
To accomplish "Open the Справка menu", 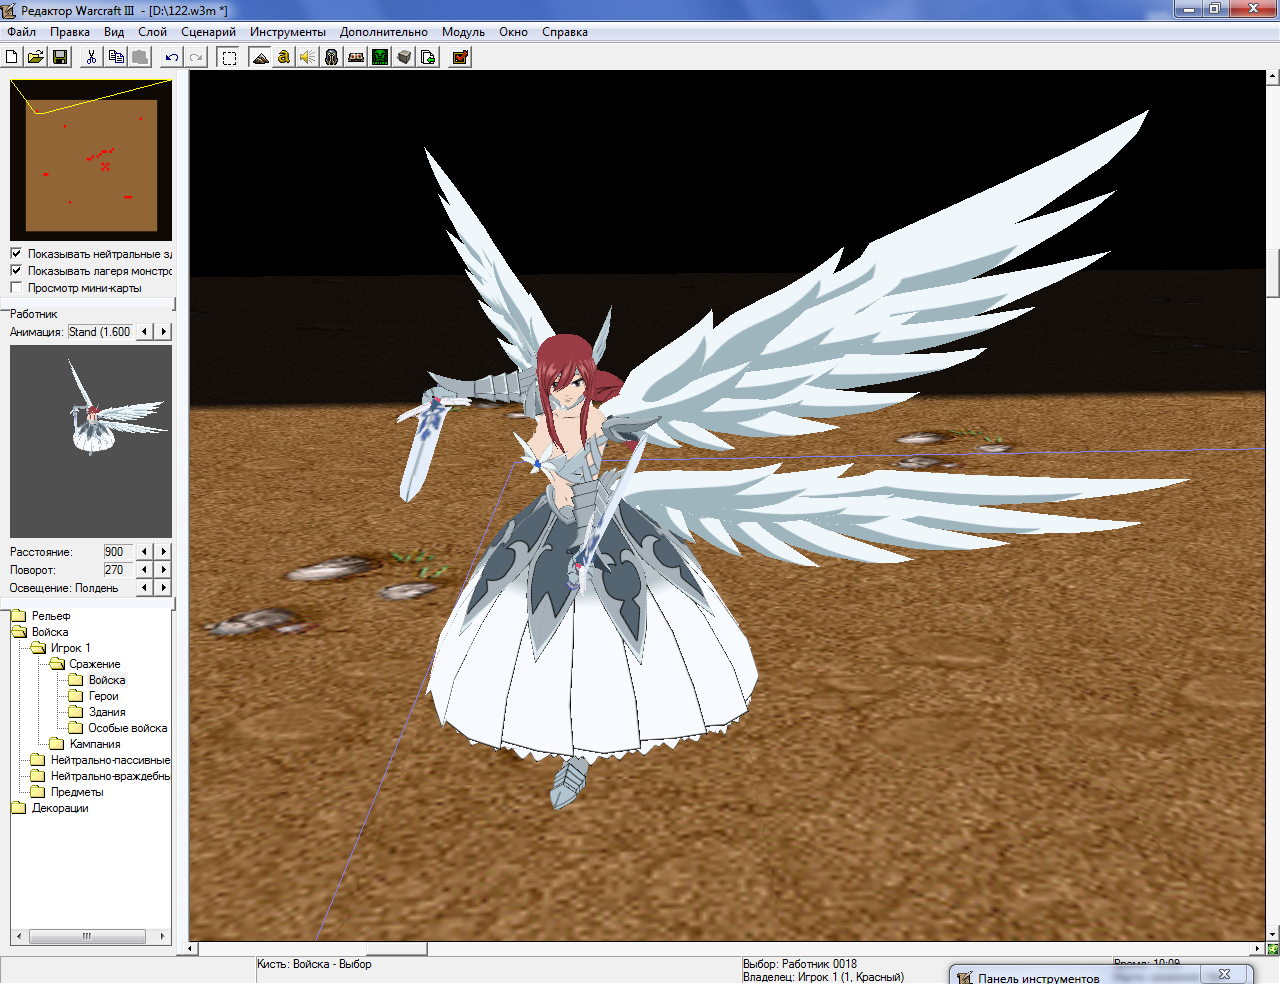I will (565, 32).
